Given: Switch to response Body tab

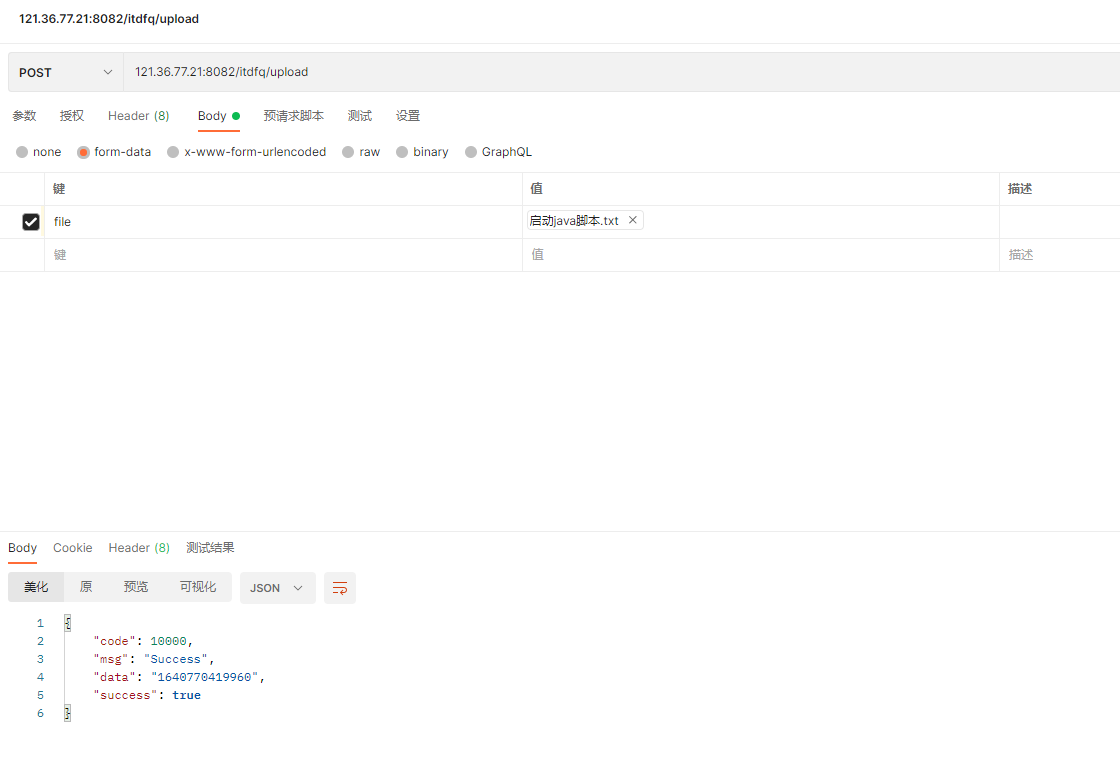Looking at the screenshot, I should [x=22, y=548].
